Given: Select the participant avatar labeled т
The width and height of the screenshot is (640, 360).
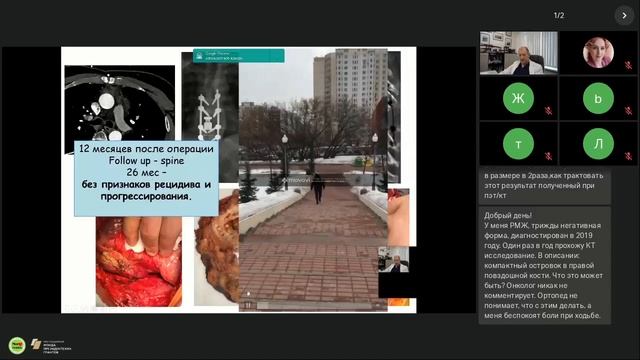Looking at the screenshot, I should pos(518,144).
